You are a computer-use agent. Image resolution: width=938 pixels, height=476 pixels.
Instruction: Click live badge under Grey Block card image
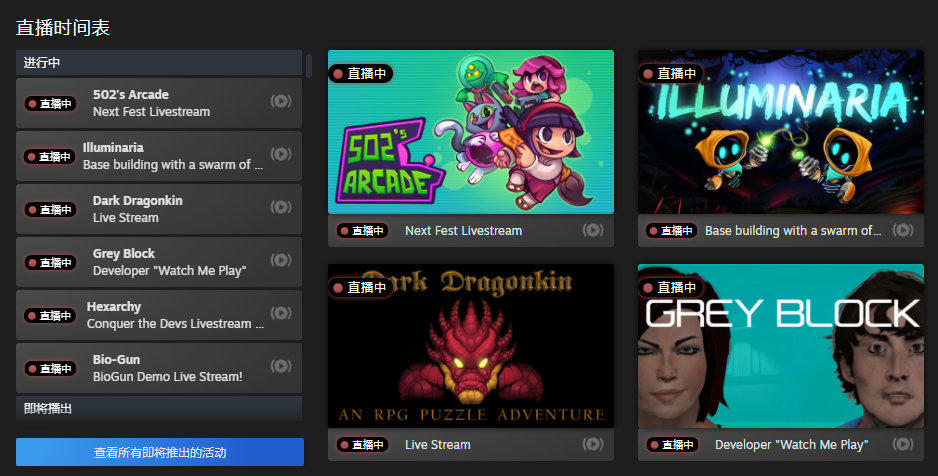673,445
